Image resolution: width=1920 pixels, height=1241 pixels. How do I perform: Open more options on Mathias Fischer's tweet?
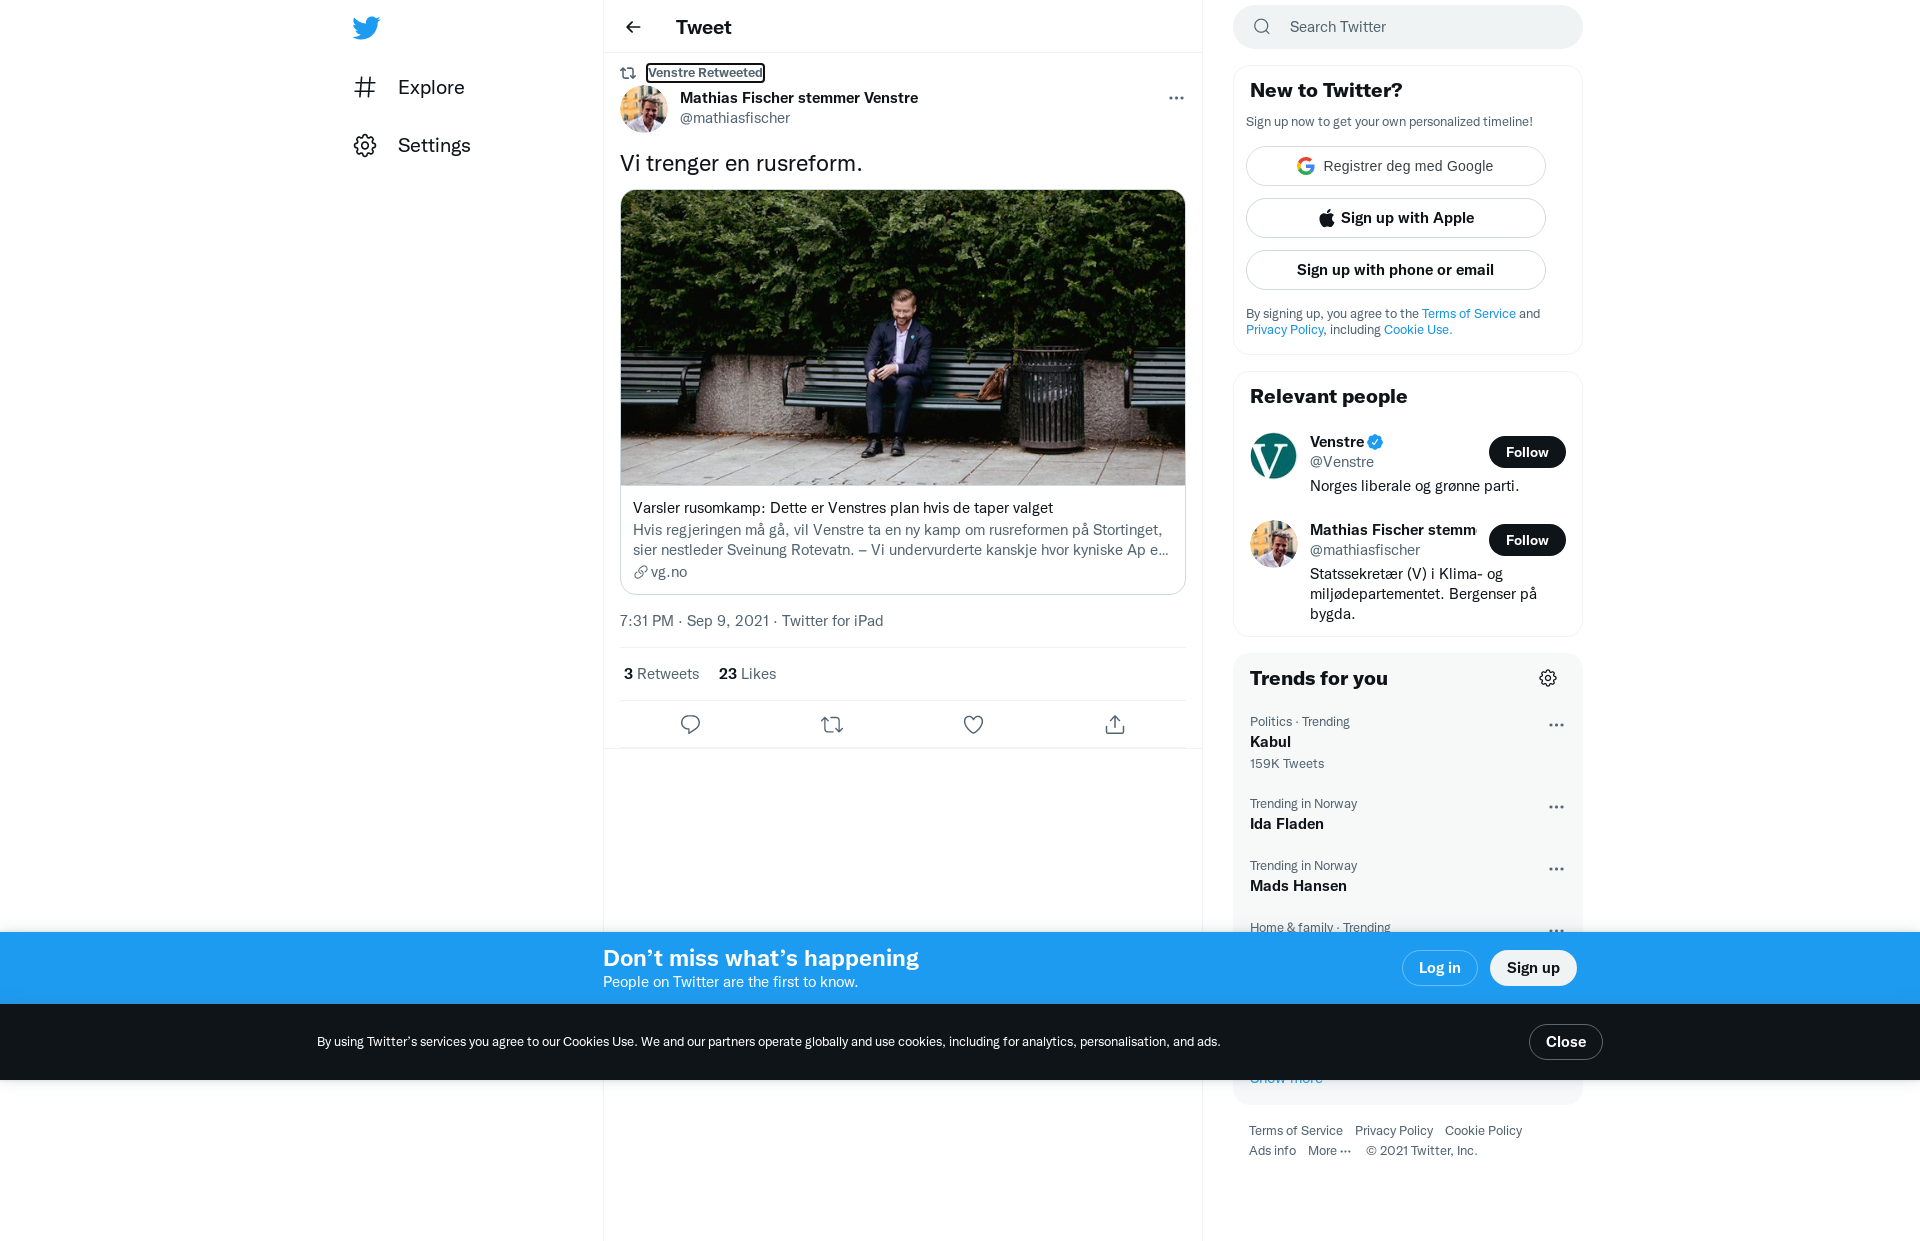coord(1176,98)
